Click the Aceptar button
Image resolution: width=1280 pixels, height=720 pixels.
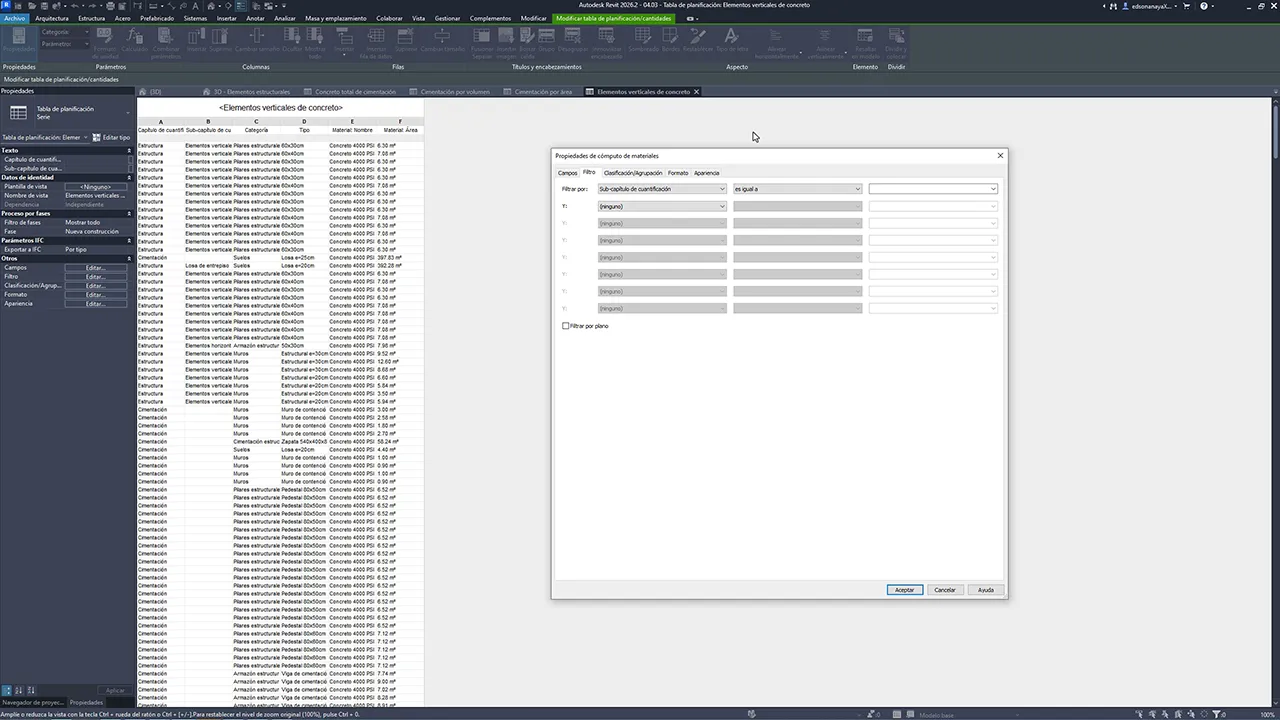[904, 590]
